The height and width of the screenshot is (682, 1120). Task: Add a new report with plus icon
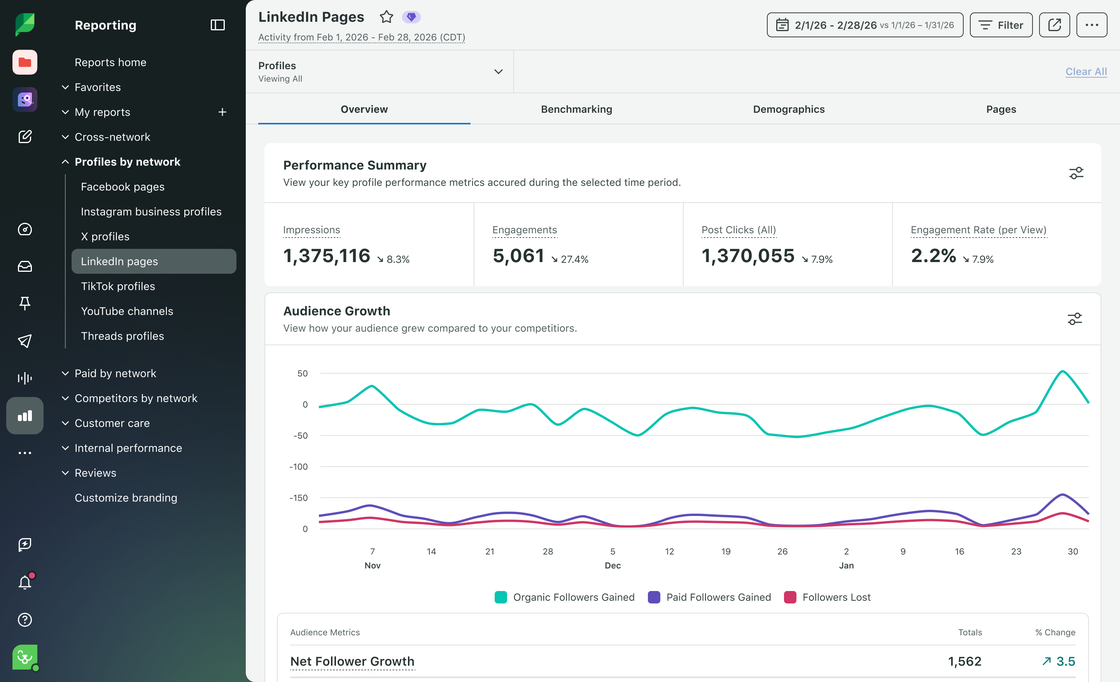(222, 112)
